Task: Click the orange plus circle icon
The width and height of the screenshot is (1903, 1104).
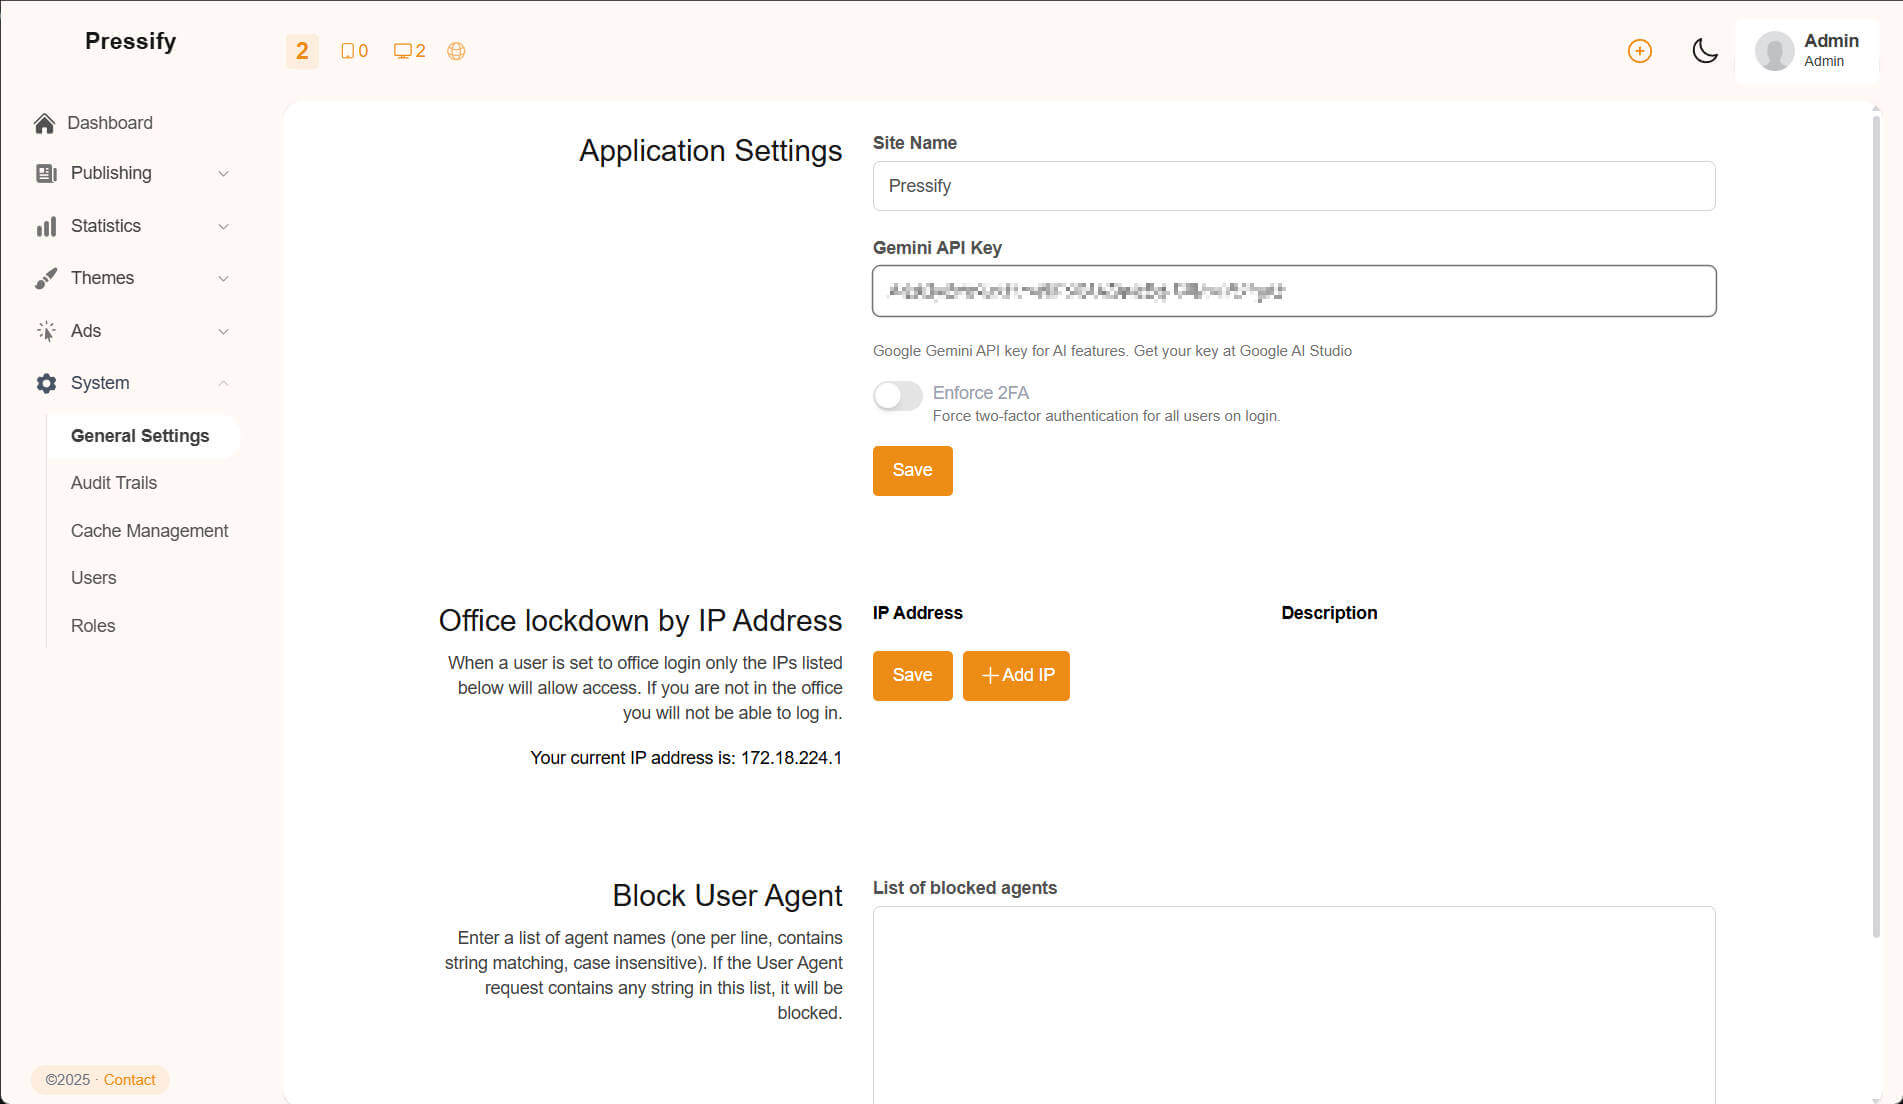Action: [1639, 51]
